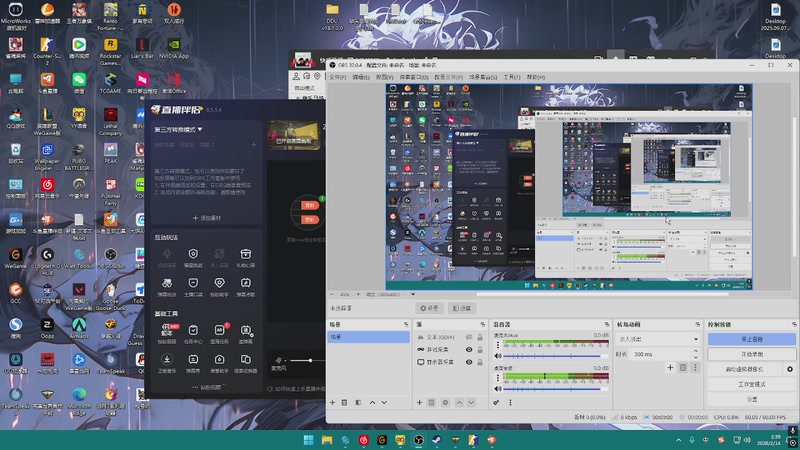
Task: Open Audio Mixer panel three-dot menu at bottom
Action: pos(510,403)
